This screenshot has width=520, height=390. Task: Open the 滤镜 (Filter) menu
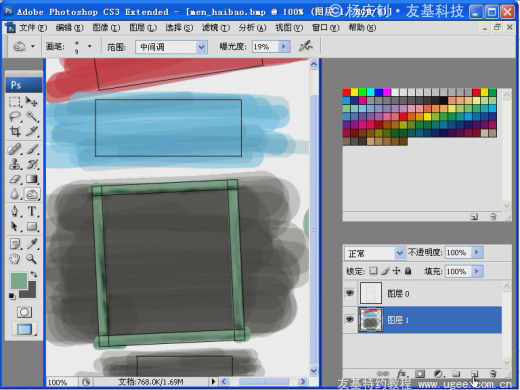pos(216,28)
